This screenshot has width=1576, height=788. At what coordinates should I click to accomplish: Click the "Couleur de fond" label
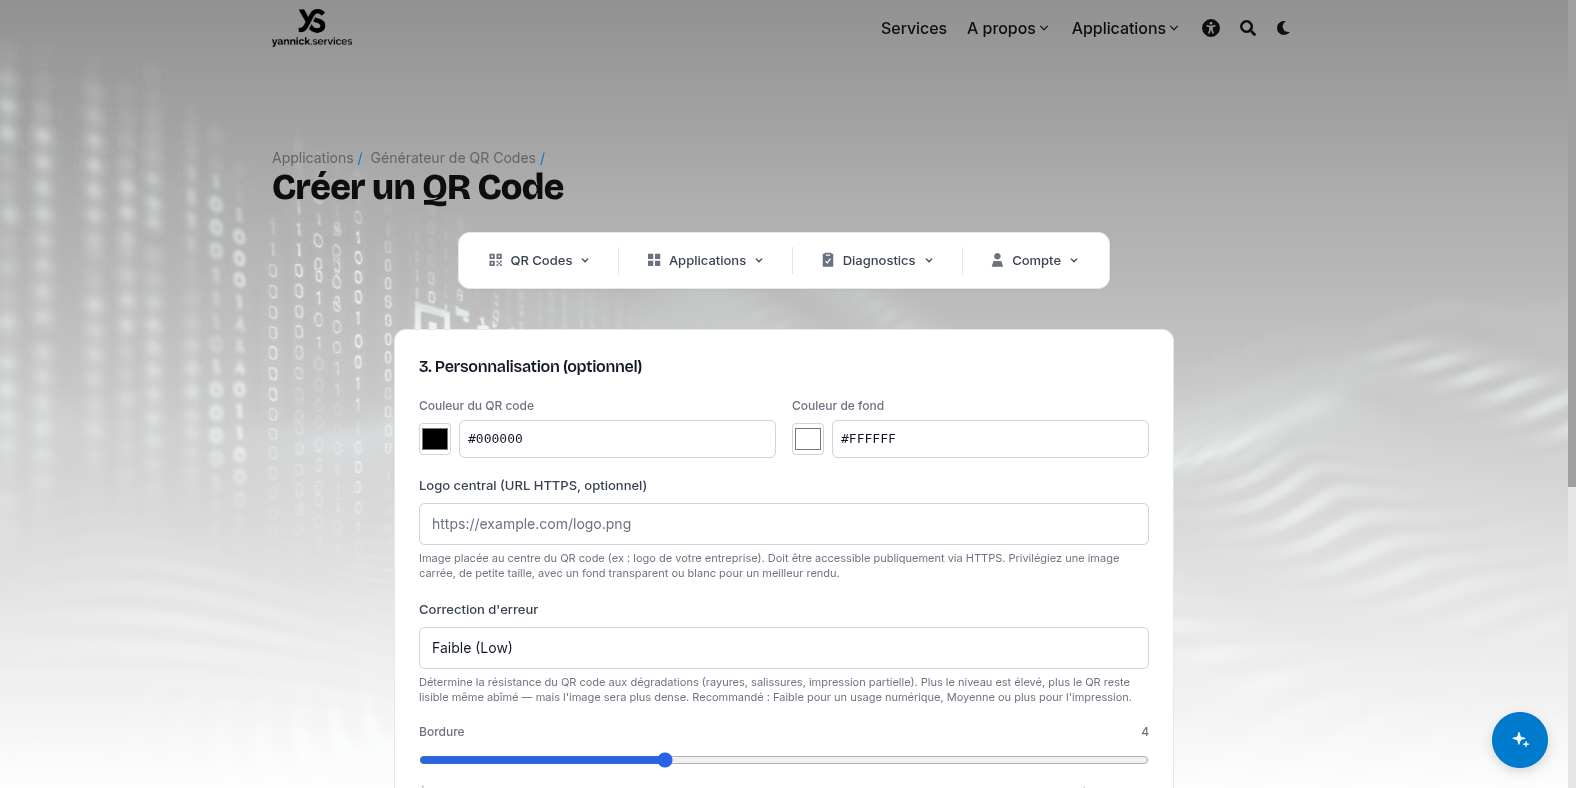[838, 406]
